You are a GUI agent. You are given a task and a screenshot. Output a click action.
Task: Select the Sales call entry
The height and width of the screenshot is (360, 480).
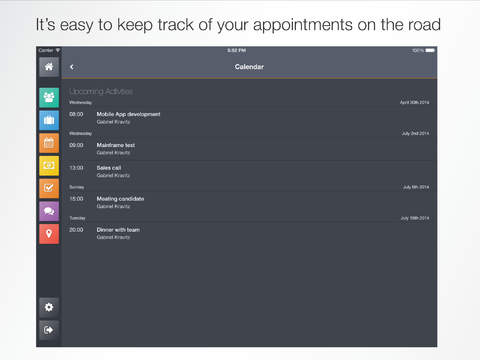coord(249,171)
